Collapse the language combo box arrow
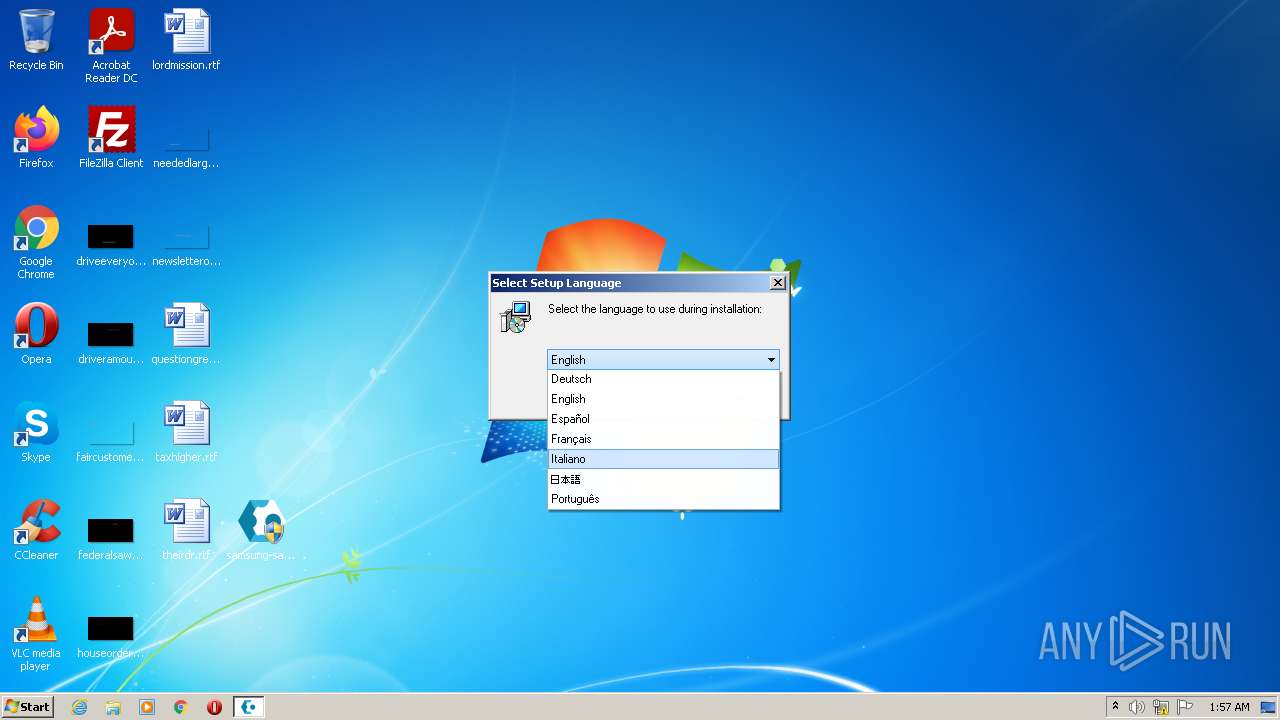Image resolution: width=1280 pixels, height=720 pixels. 771,360
